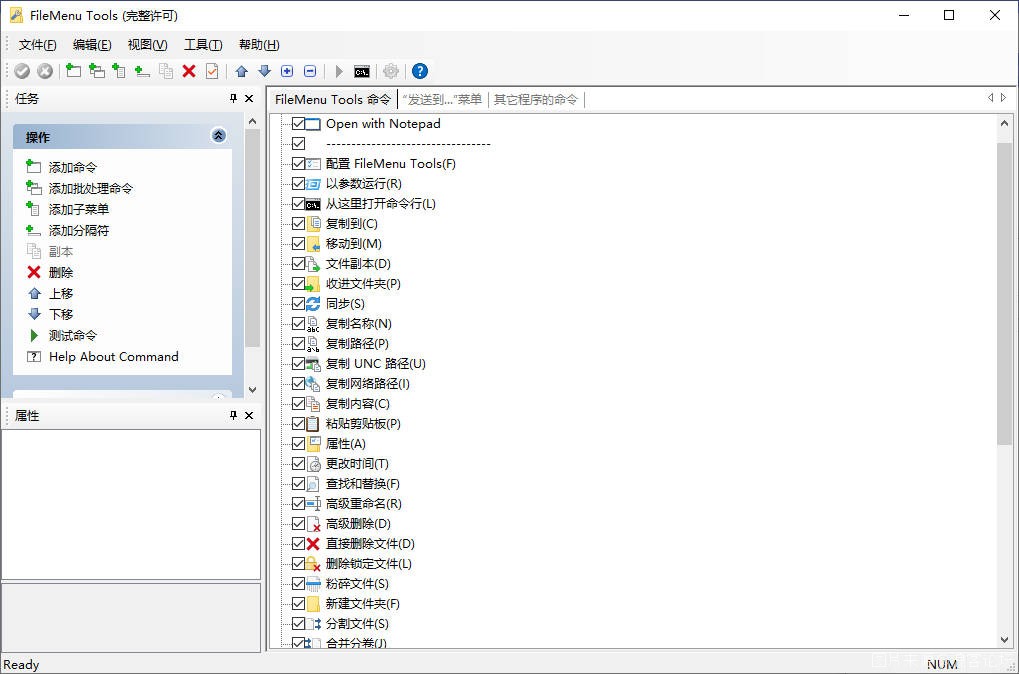The height and width of the screenshot is (674, 1019).
Task: Click the 更改时间(T) clock icon
Action: click(x=313, y=464)
